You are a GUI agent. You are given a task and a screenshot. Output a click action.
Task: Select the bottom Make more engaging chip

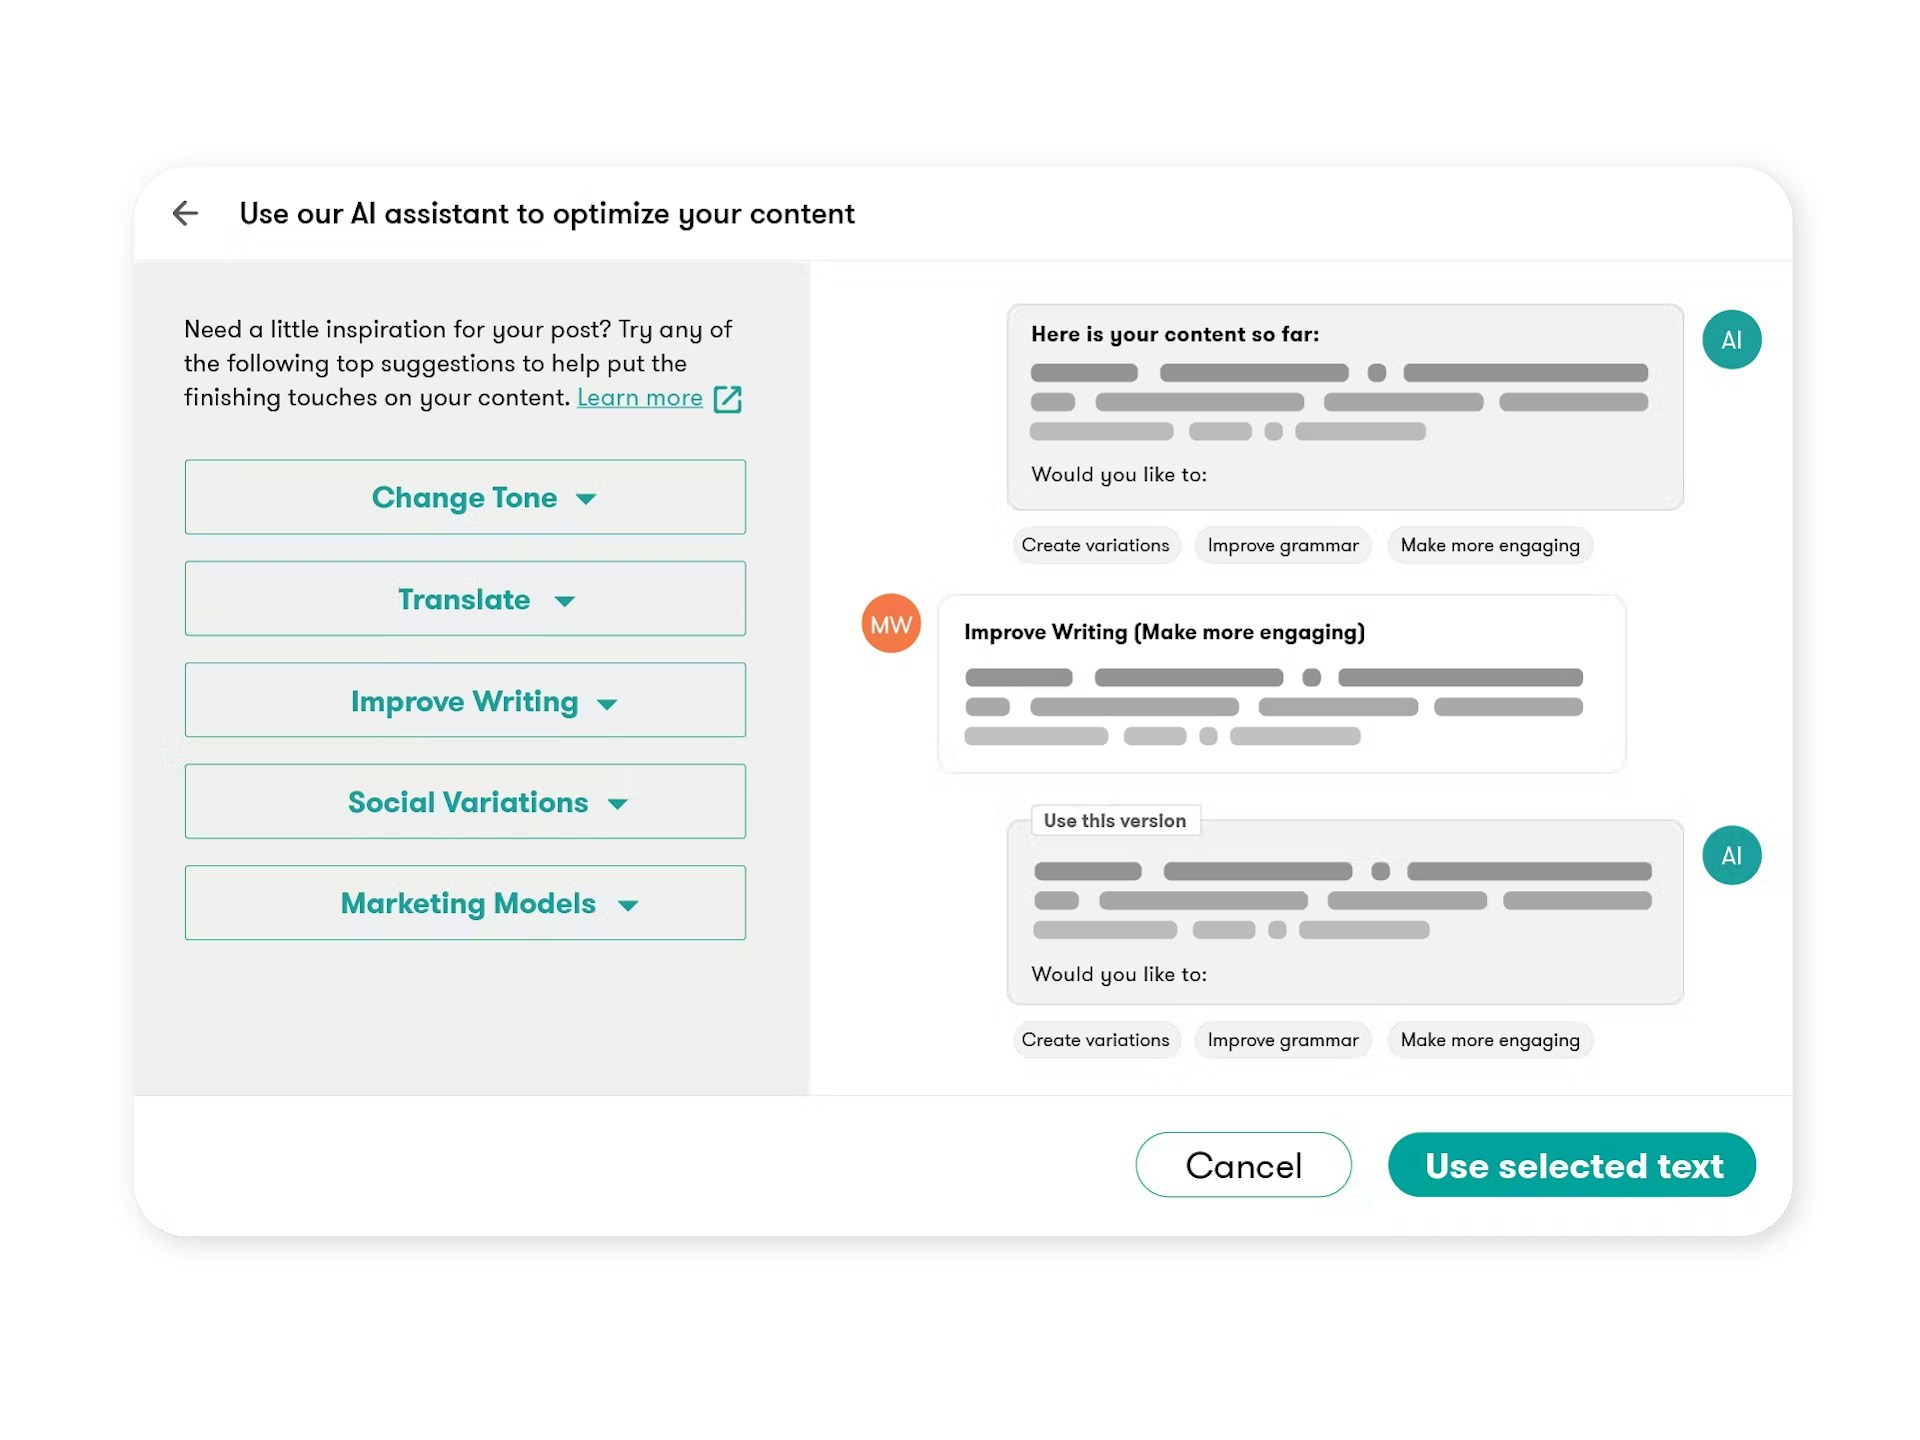[x=1490, y=1040]
